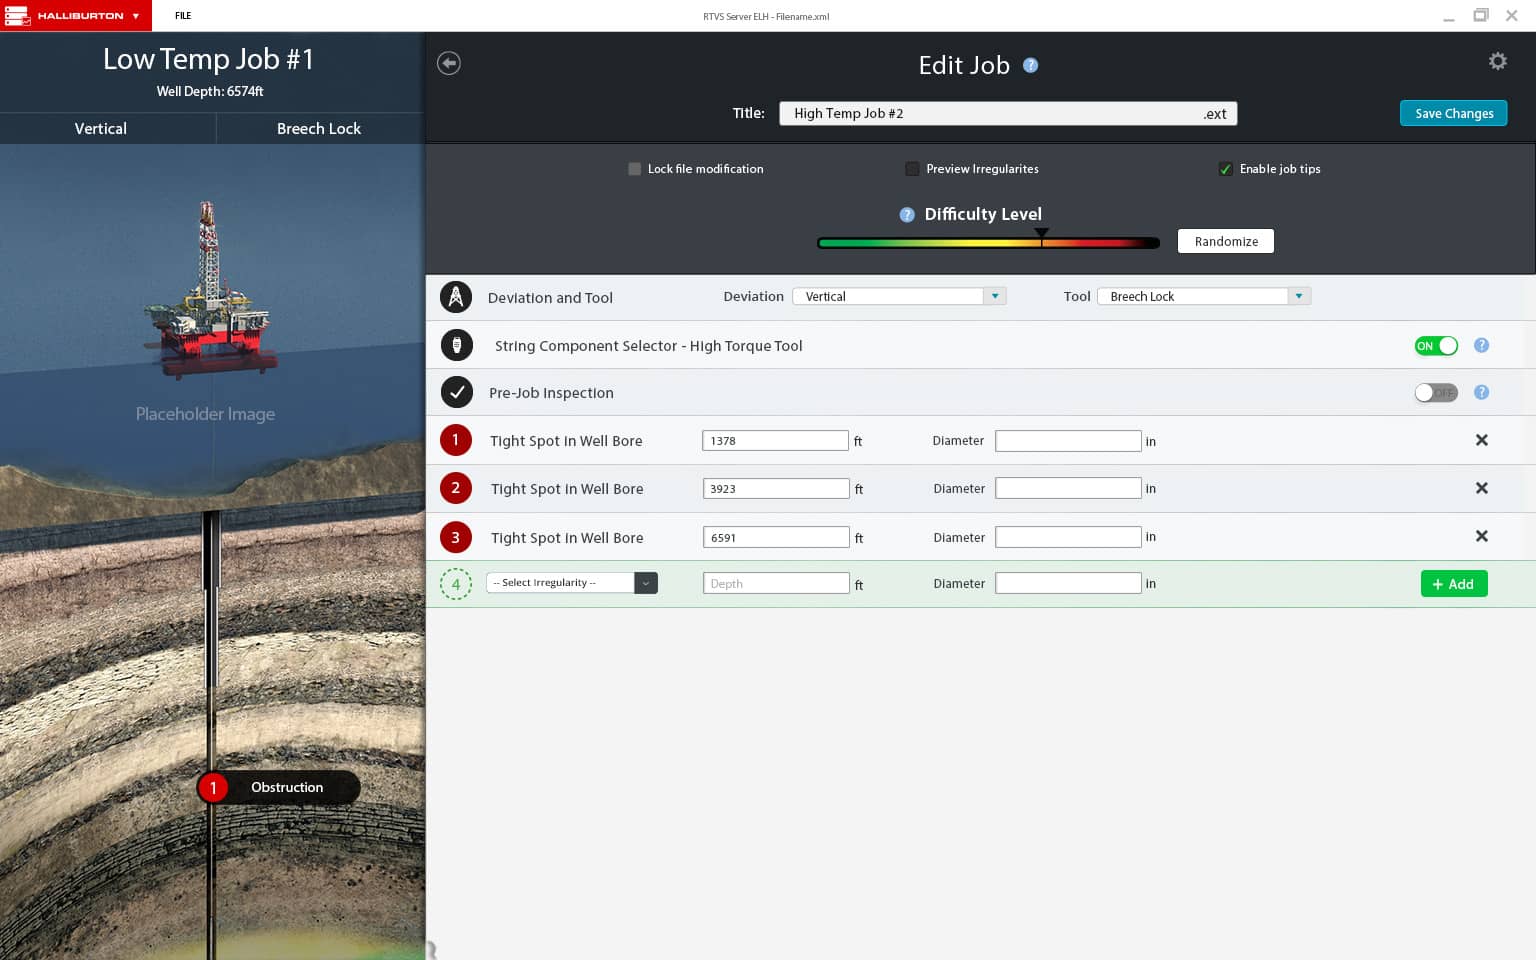Click help icon beside Edit Job title
1536x960 pixels.
(1030, 65)
